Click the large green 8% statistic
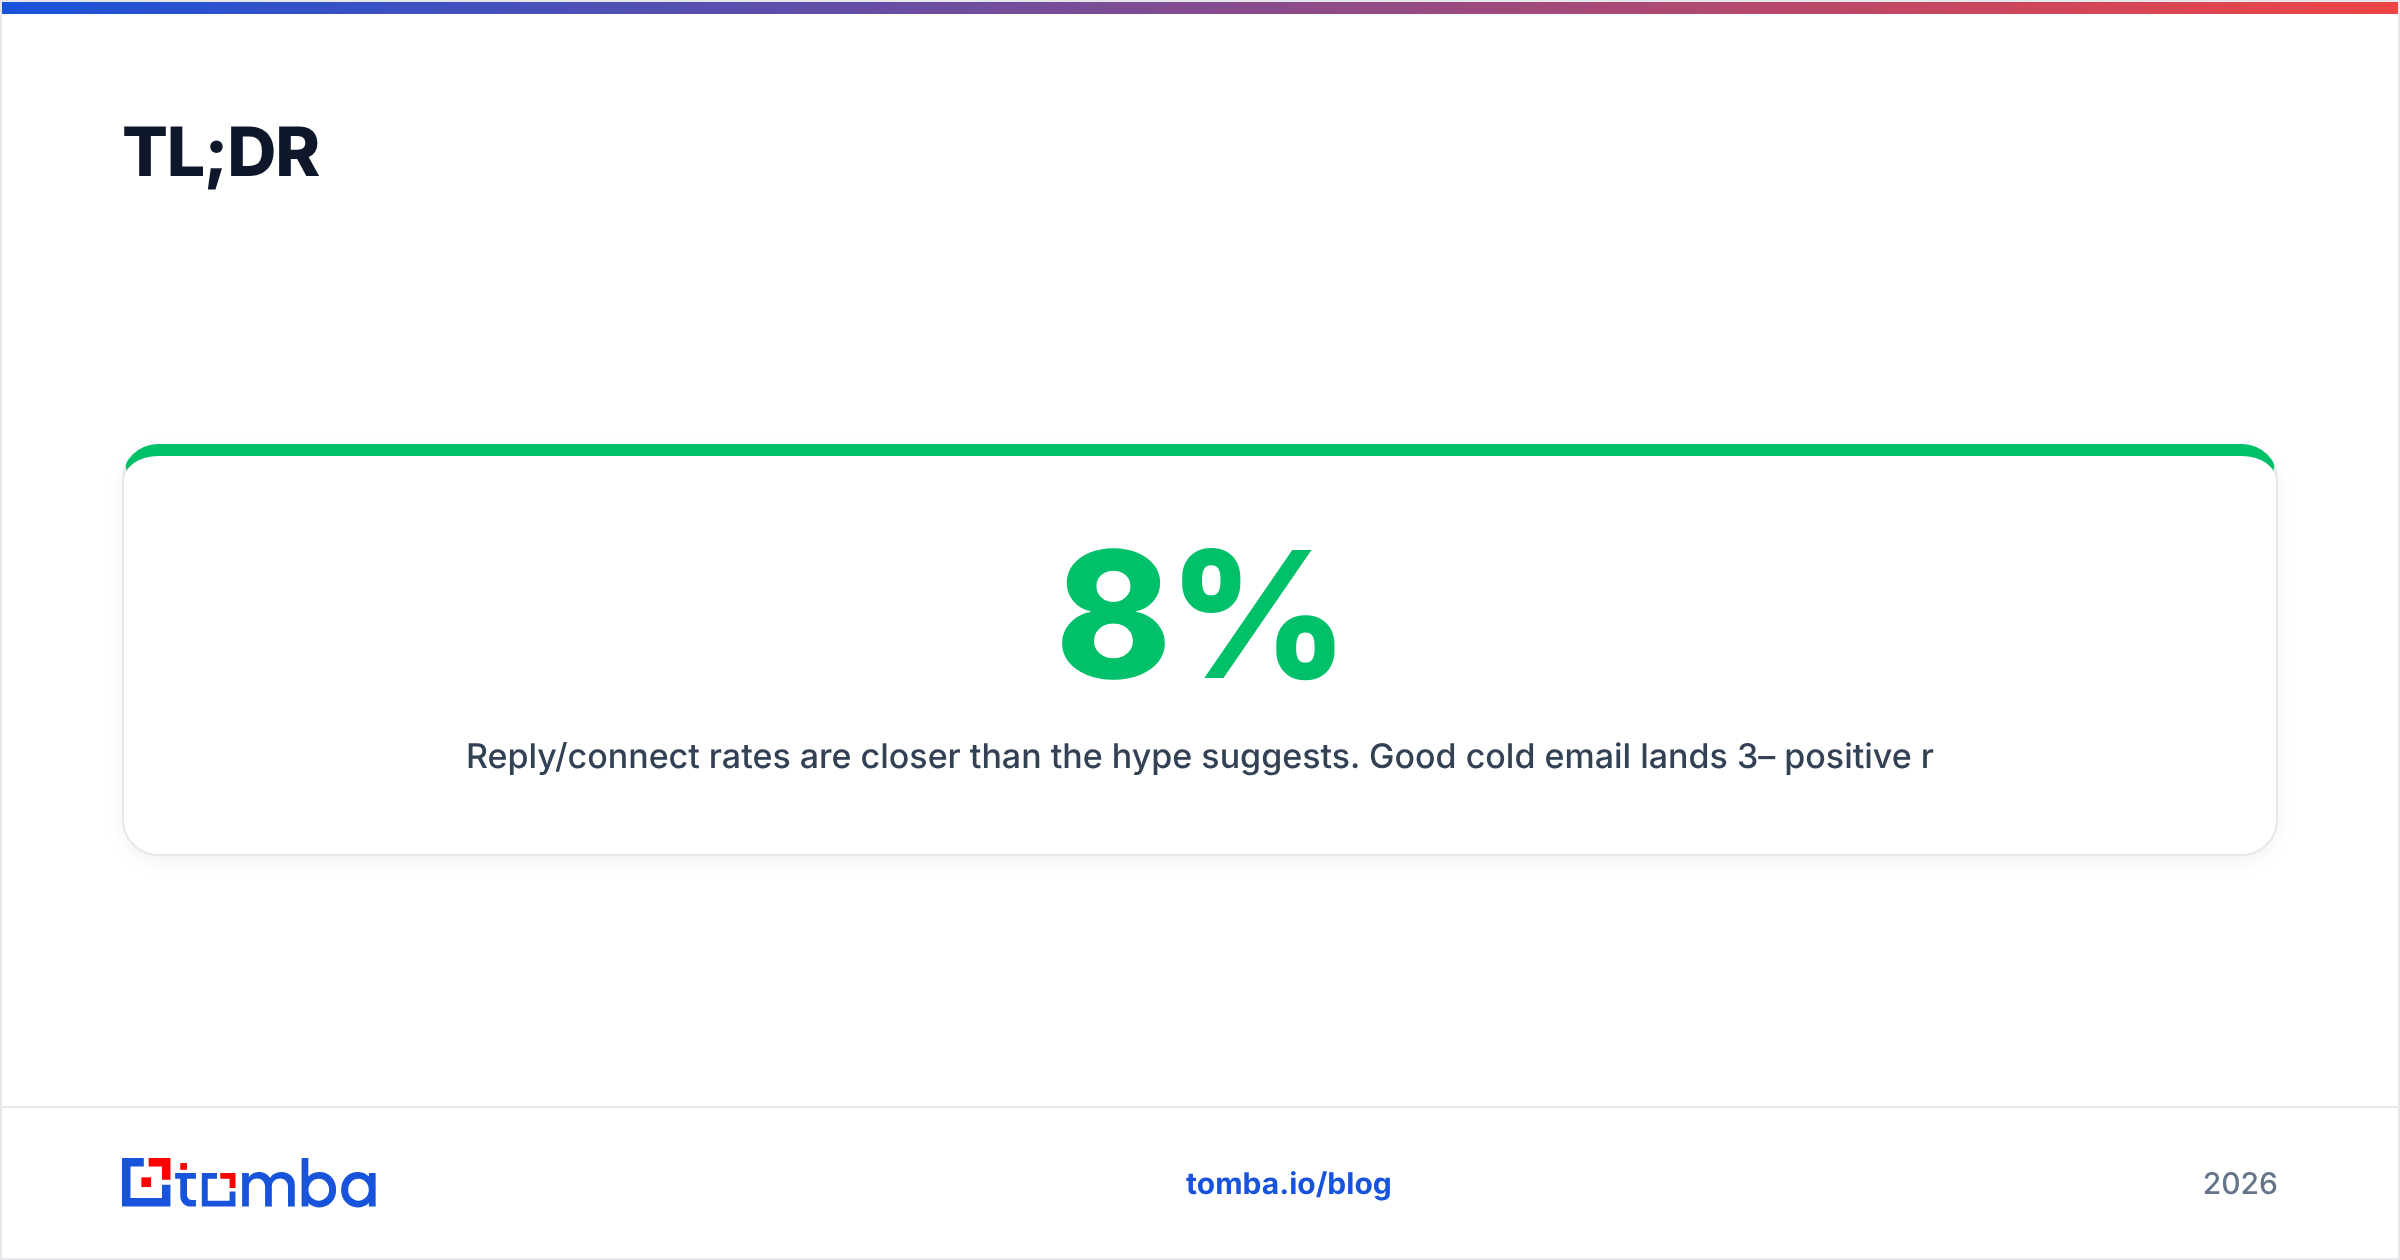Image resolution: width=2400 pixels, height=1260 pixels. pyautogui.click(x=1199, y=614)
